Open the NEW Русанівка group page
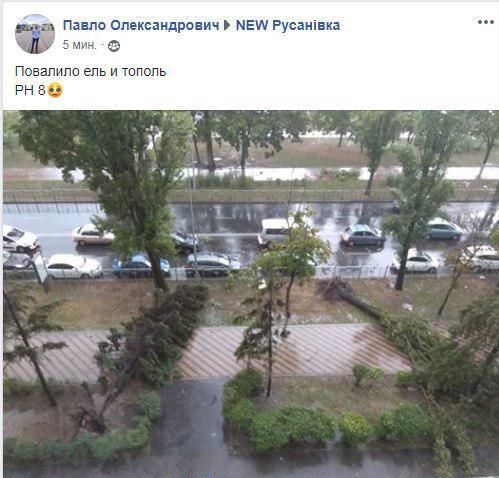This screenshot has width=499, height=478. click(288, 25)
